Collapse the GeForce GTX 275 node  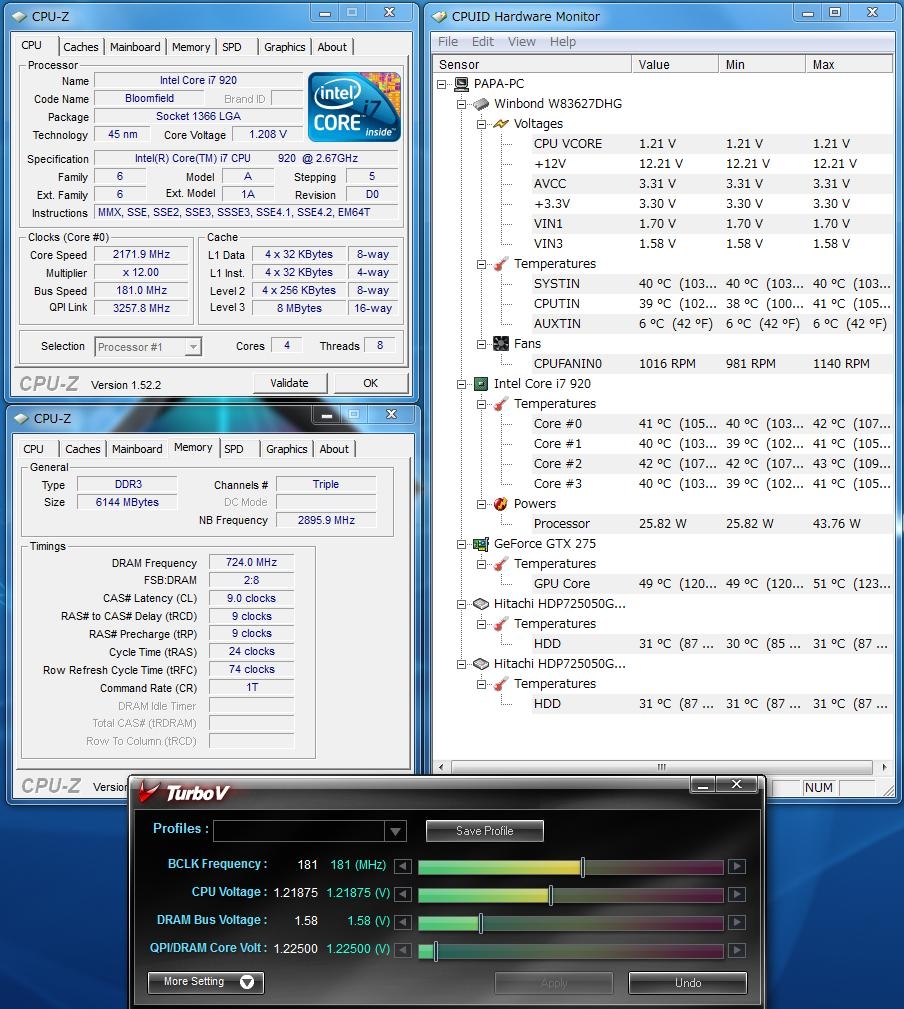tap(461, 544)
